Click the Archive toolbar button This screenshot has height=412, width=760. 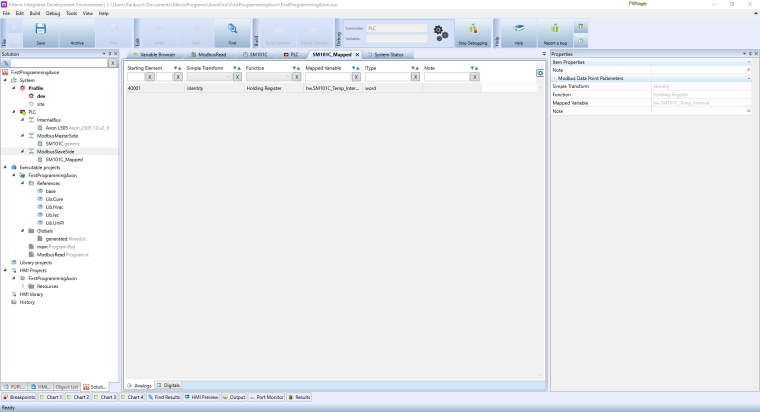77,33
